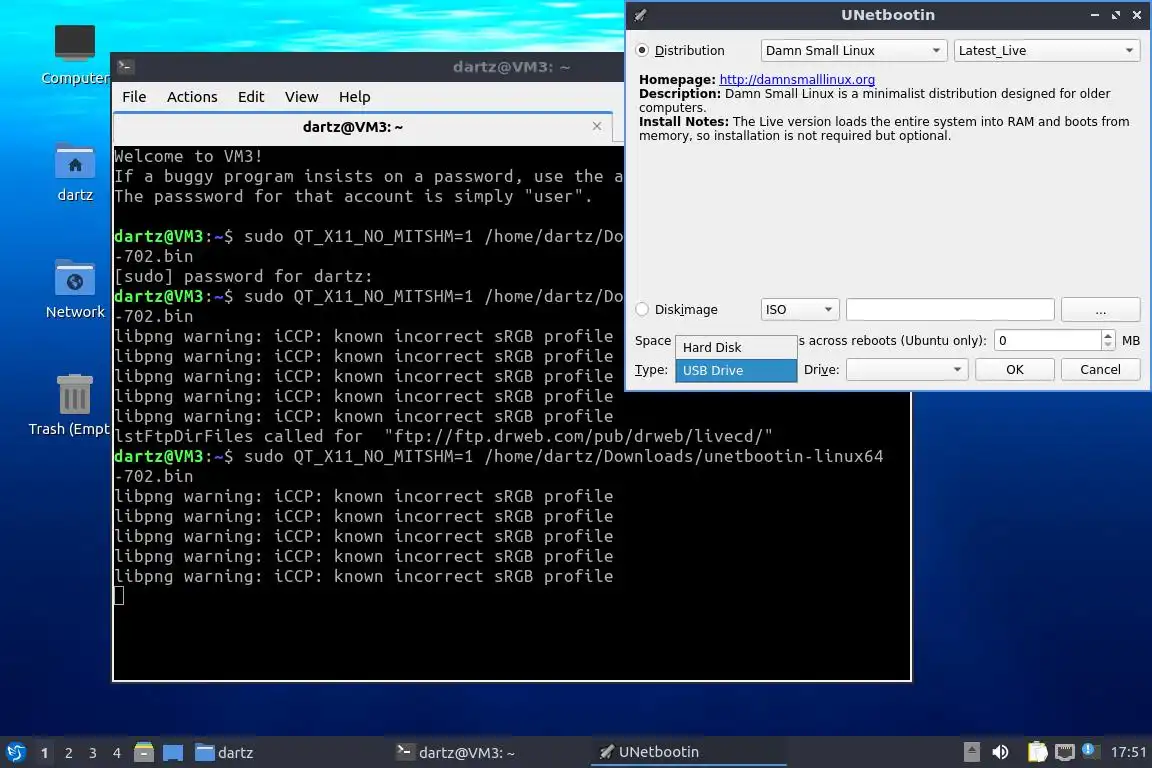Screen dimensions: 1152x768
Task: Open the network status tray icon
Action: (x=1065, y=752)
